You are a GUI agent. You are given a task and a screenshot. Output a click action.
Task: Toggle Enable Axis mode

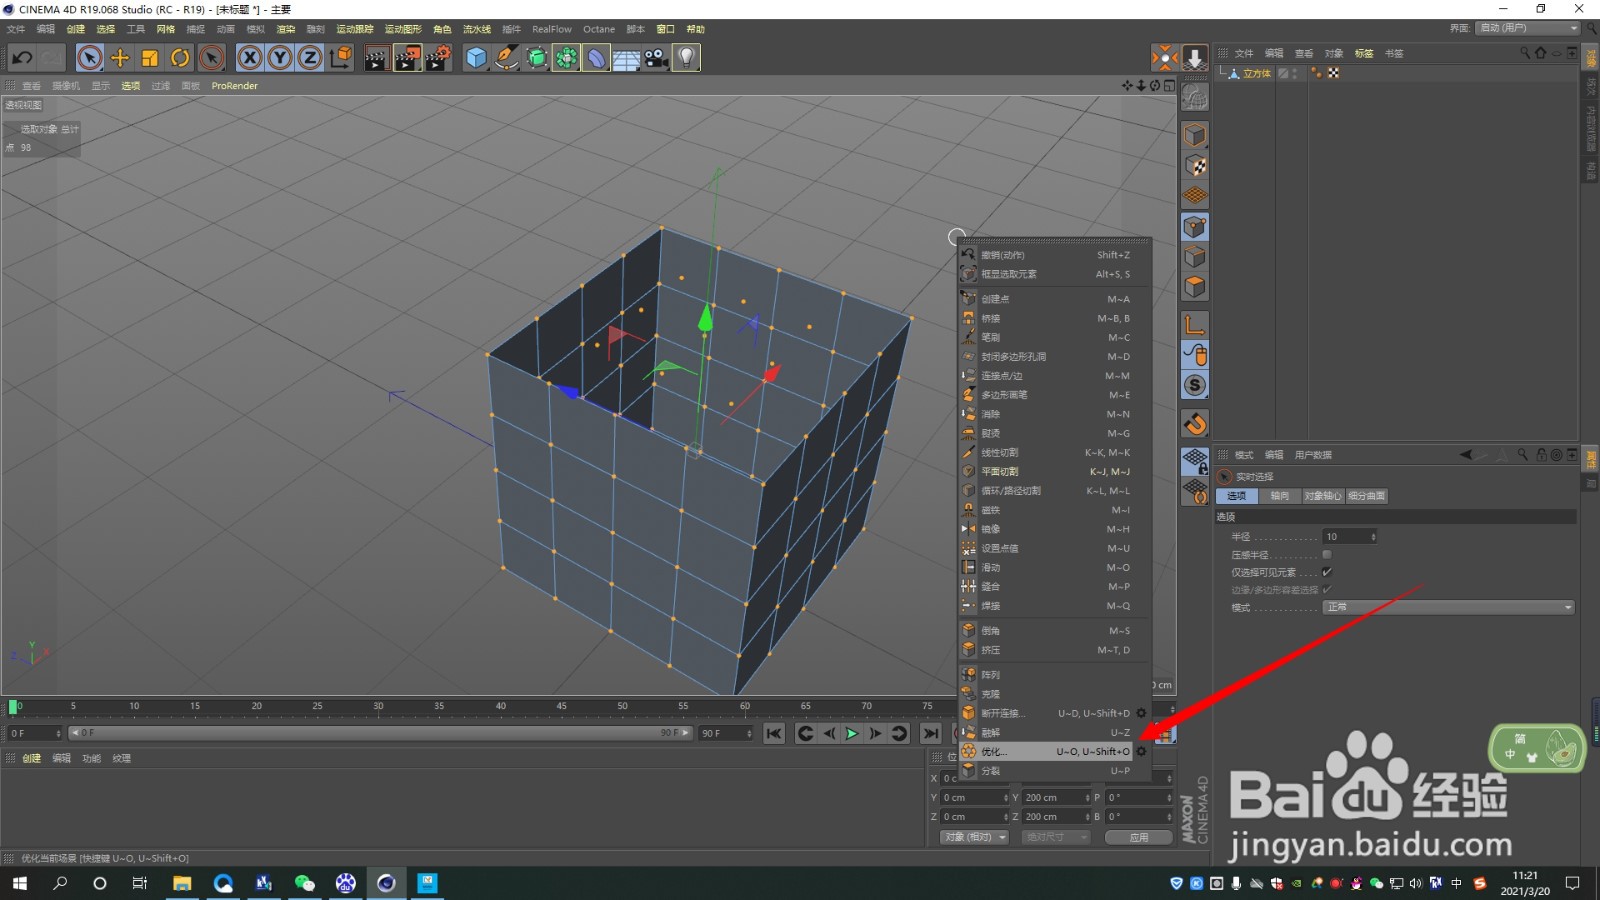(1195, 324)
